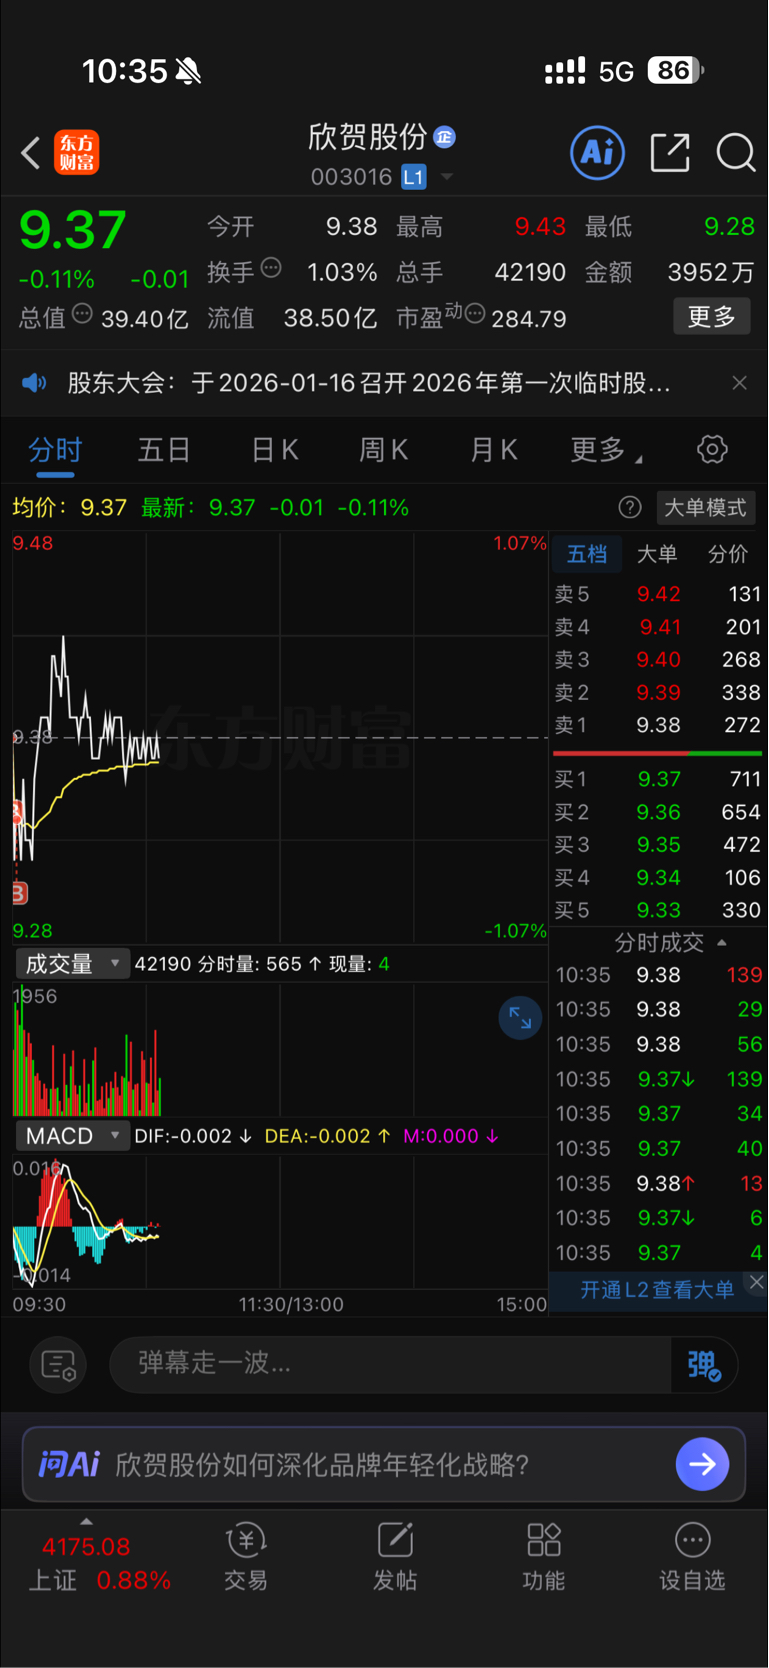The height and width of the screenshot is (1668, 769).
Task: Switch to 日K chart tab
Action: 274,450
